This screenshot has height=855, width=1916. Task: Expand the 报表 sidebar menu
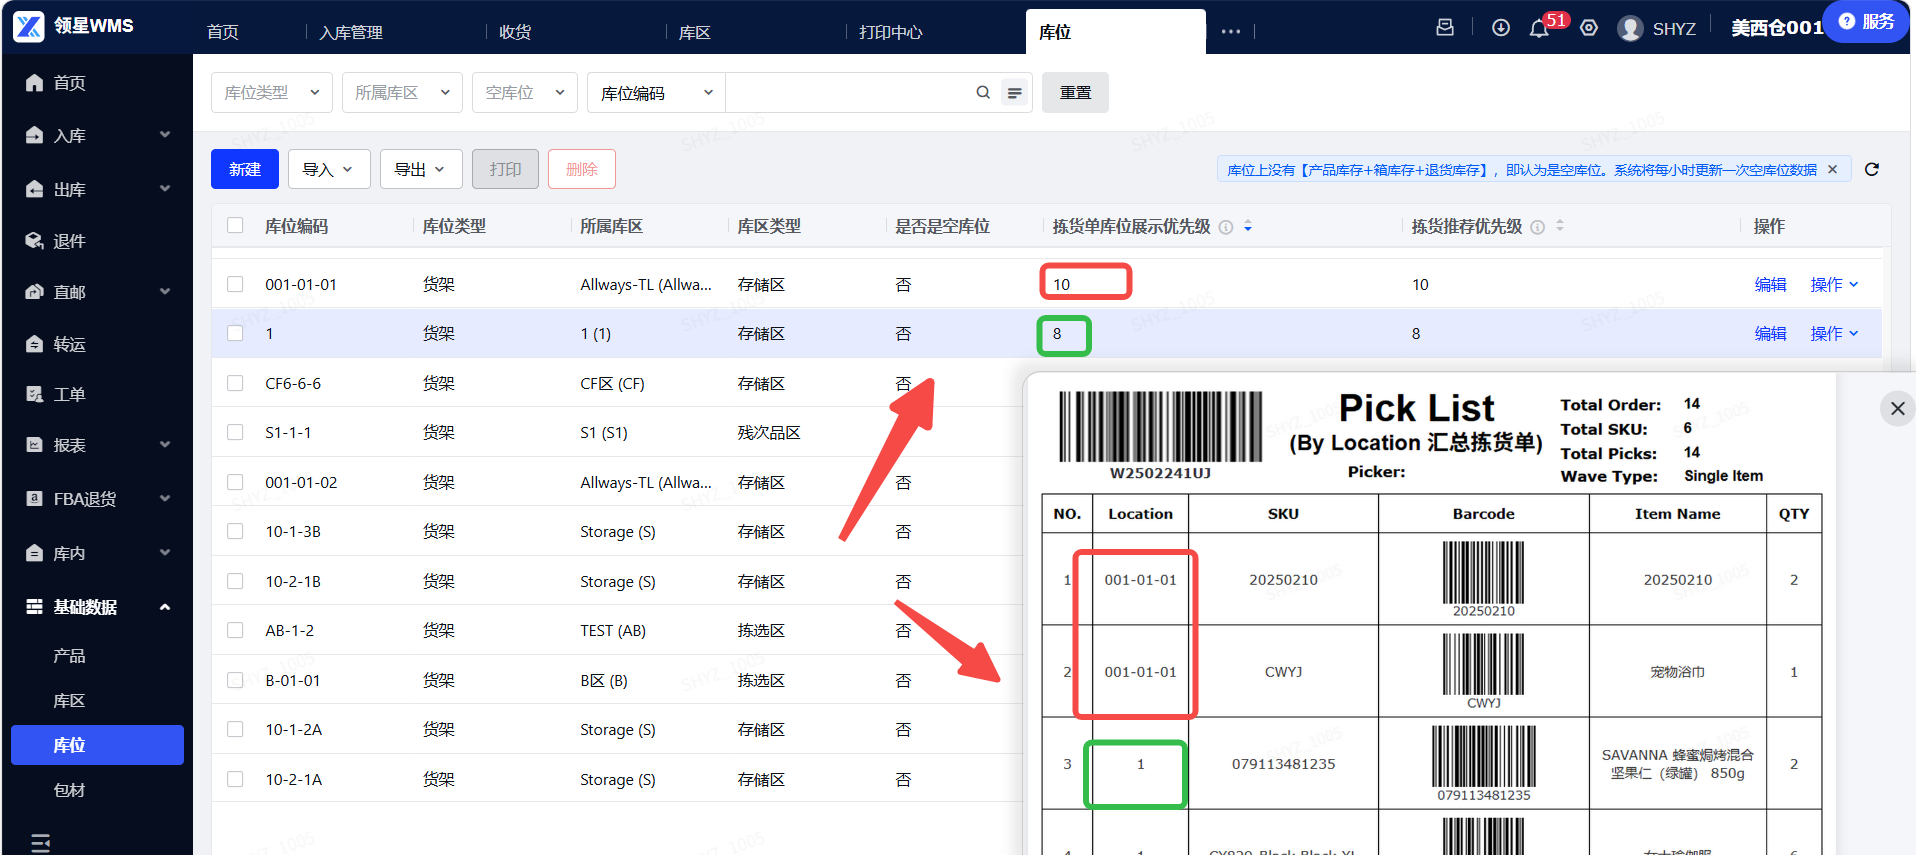point(97,445)
